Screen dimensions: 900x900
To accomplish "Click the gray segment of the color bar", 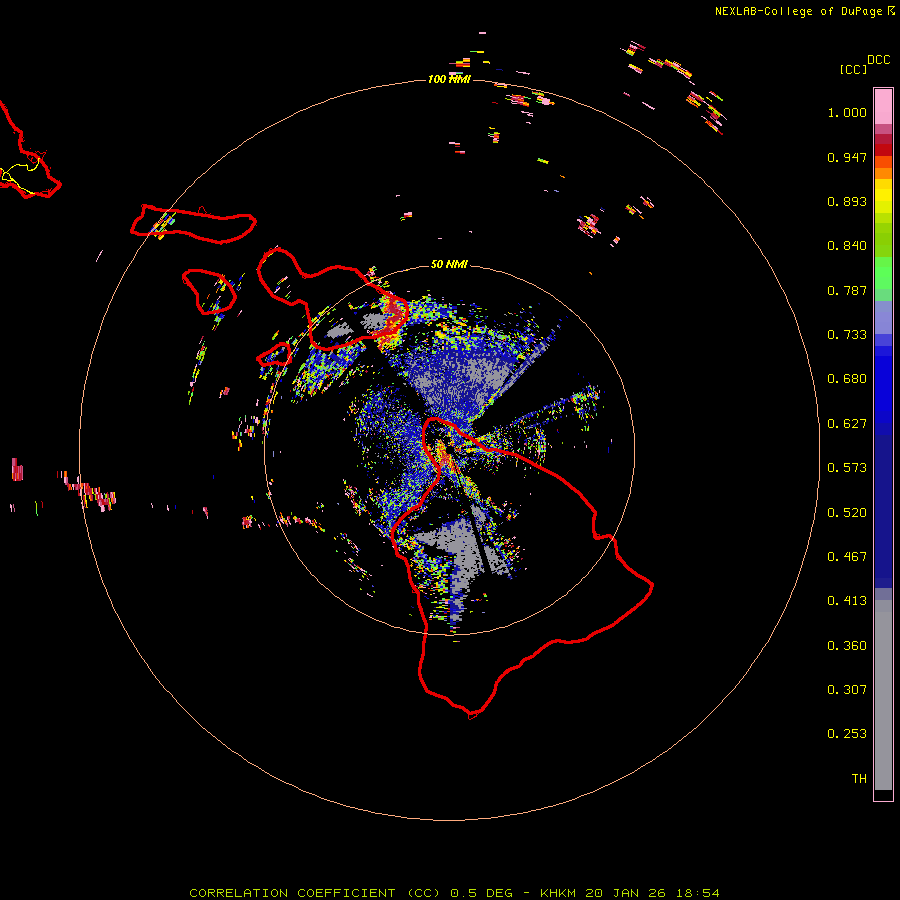I will 883,695.
